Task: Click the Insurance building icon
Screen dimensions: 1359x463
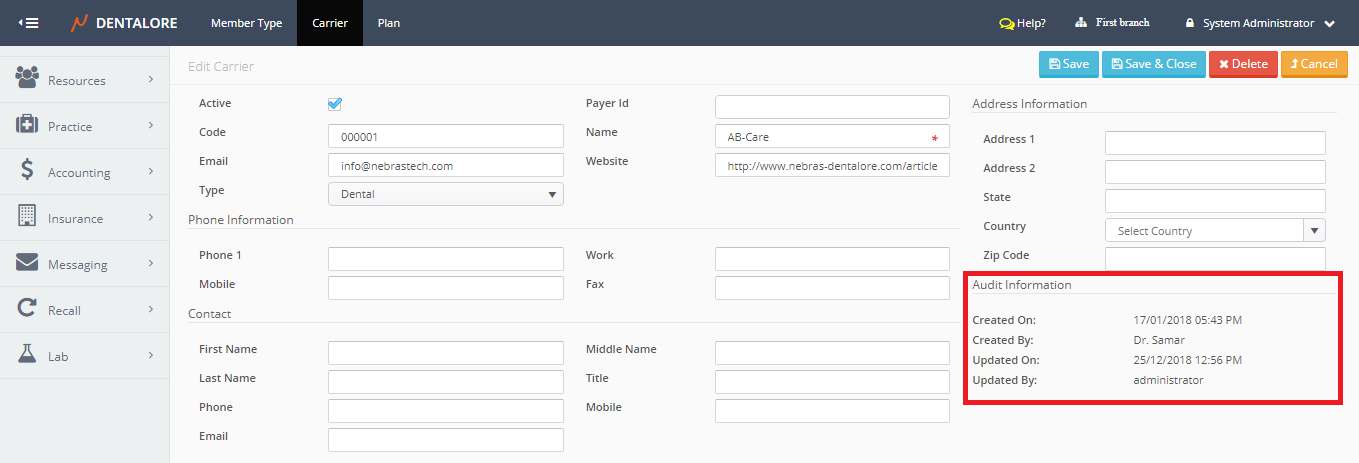Action: pyautogui.click(x=27, y=216)
